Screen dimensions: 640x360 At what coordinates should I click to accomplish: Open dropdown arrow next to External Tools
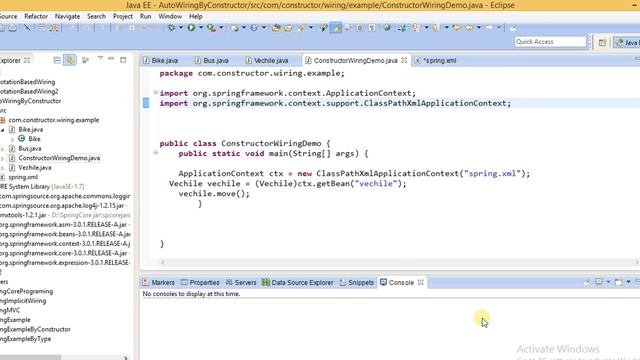click(x=221, y=28)
